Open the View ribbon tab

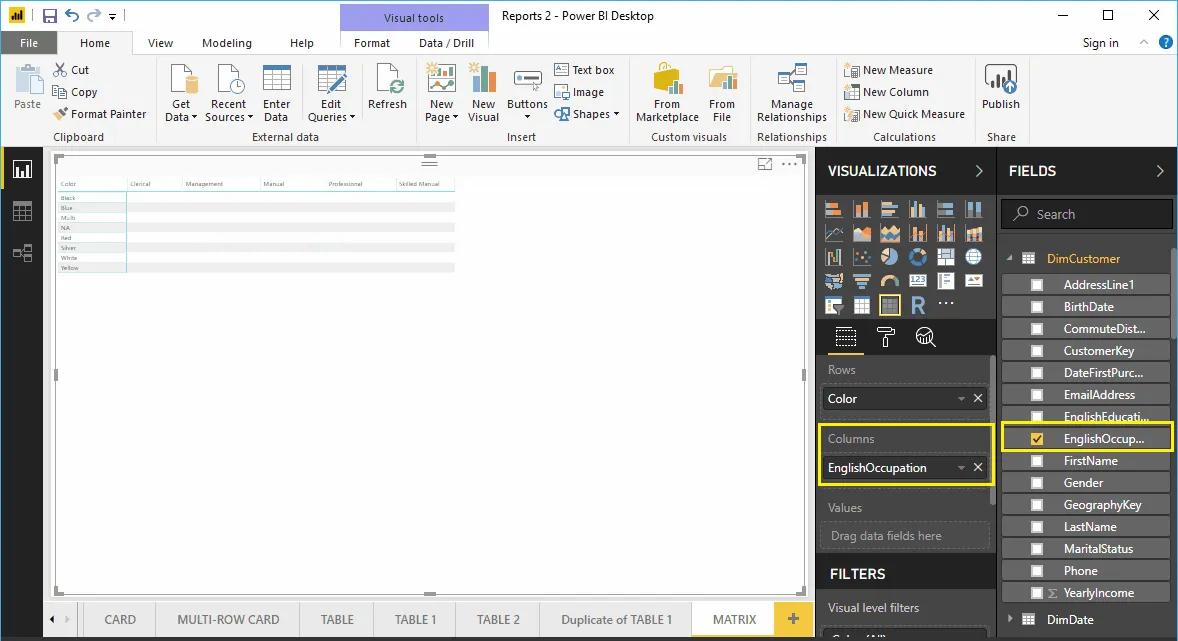pyautogui.click(x=160, y=43)
